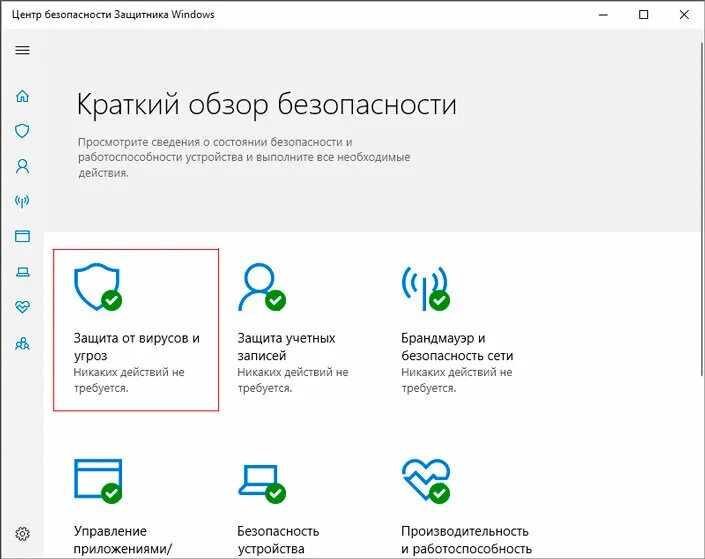Open account protection sidebar icon
The height and width of the screenshot is (559, 705).
pos(22,166)
